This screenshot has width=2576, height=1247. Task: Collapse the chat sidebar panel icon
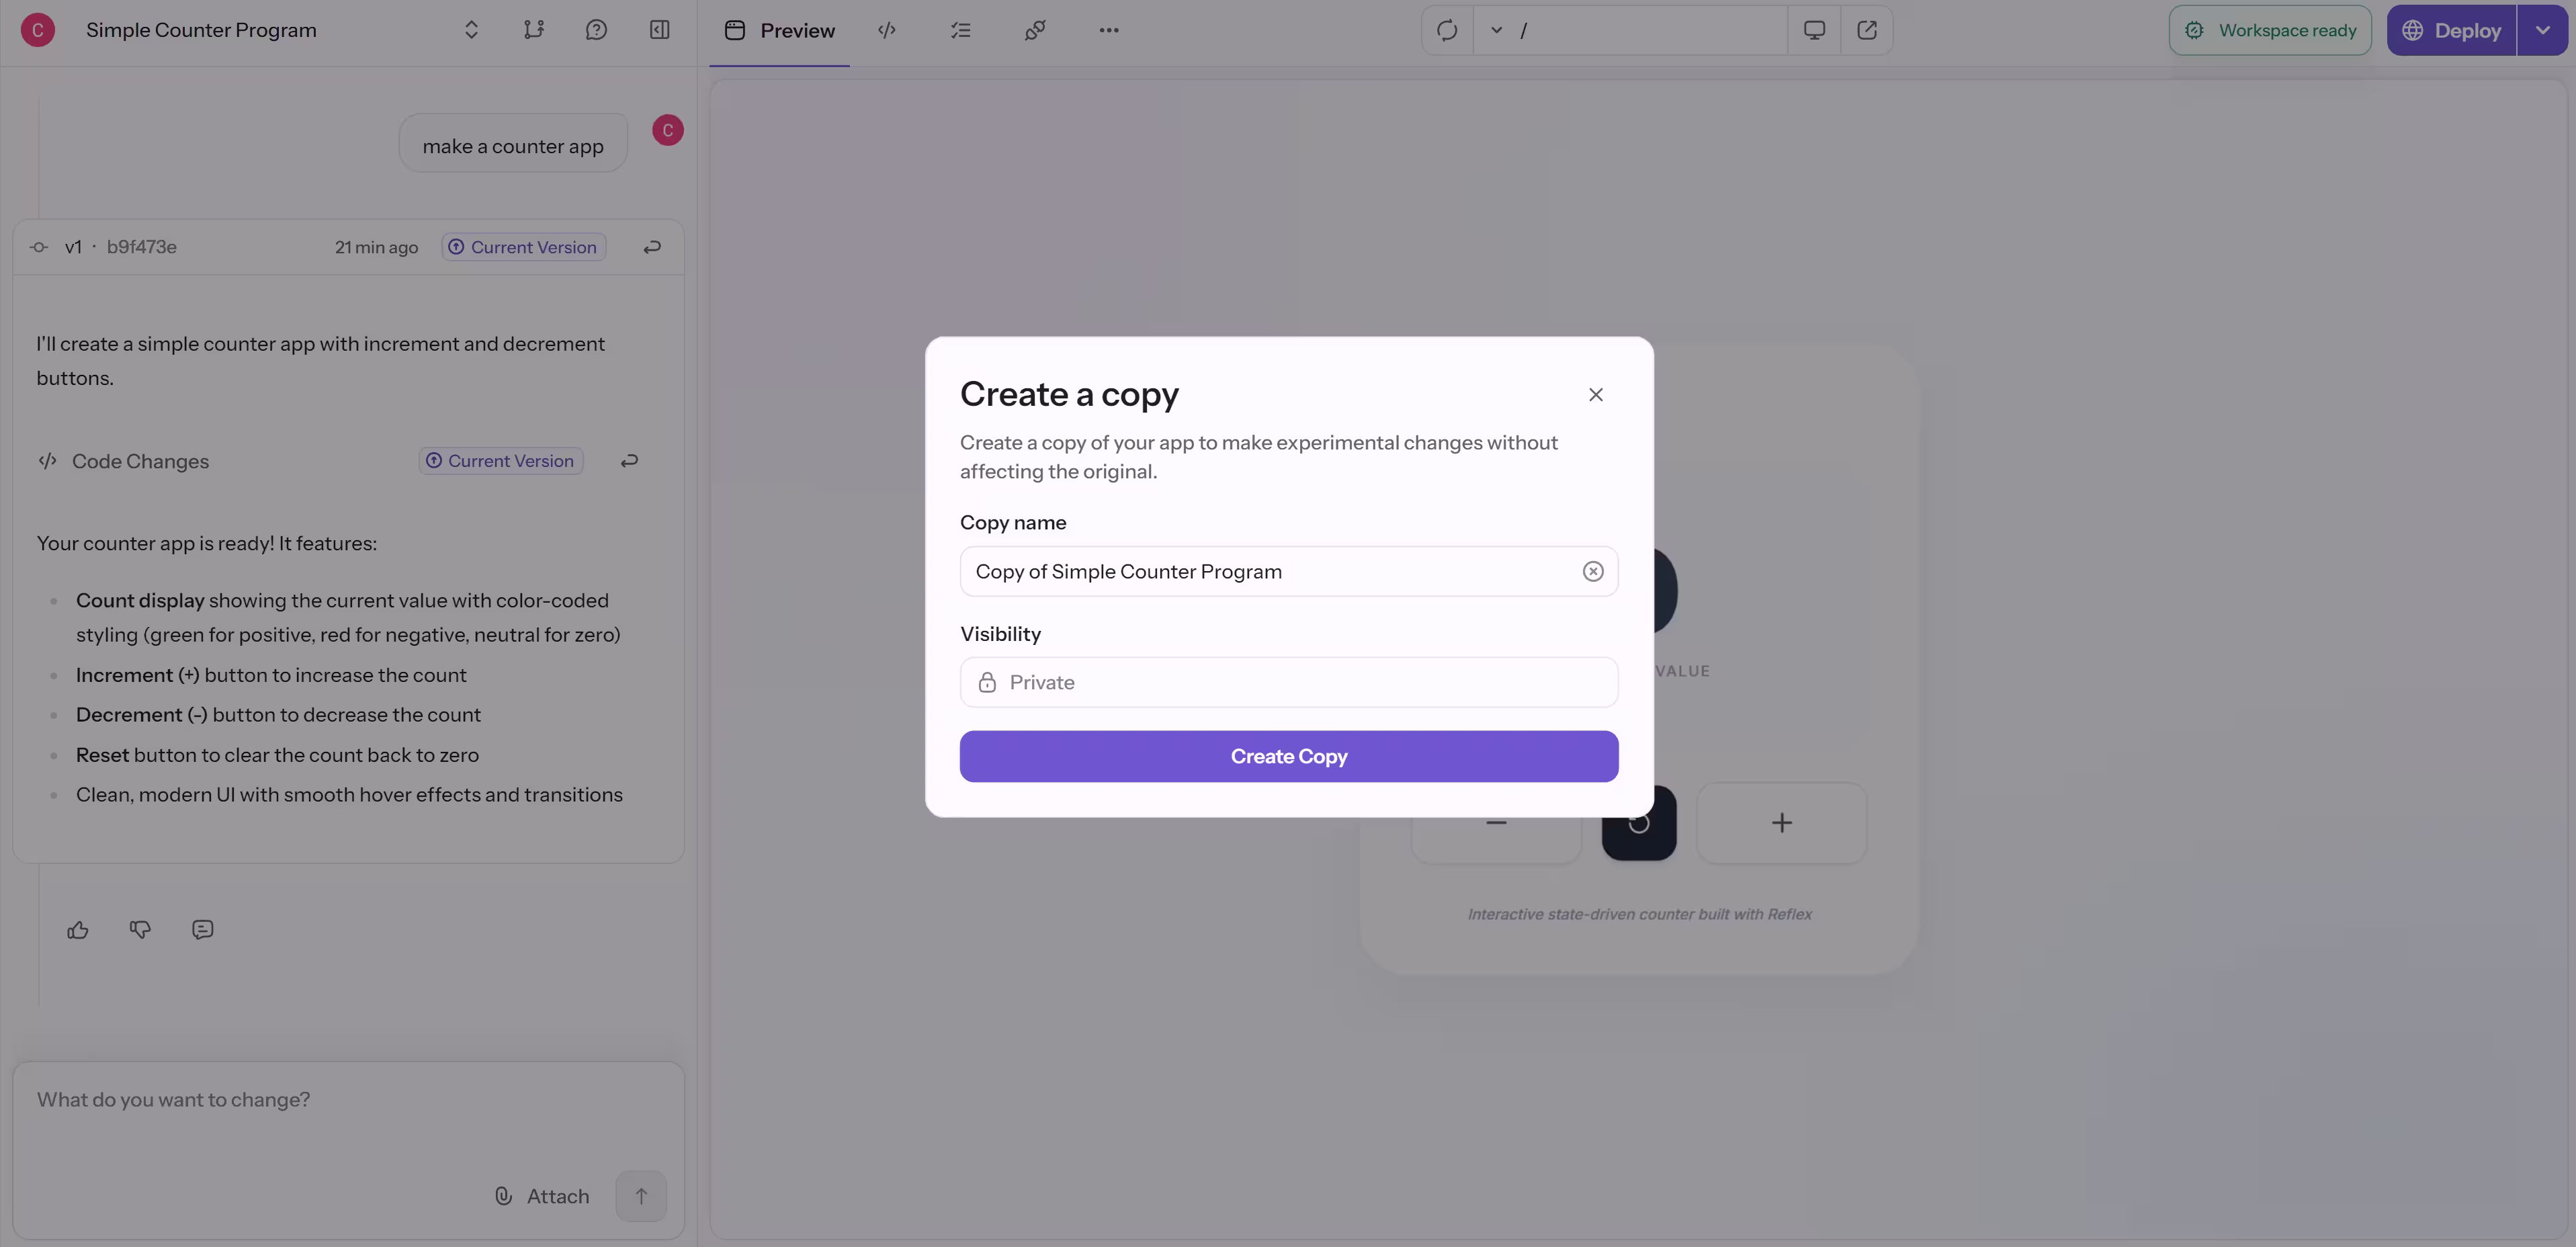(659, 30)
